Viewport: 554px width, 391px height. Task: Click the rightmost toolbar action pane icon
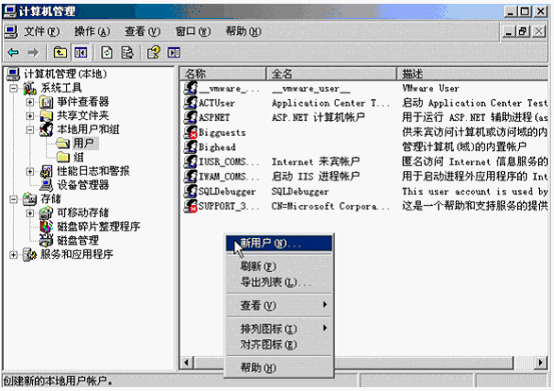click(x=173, y=53)
